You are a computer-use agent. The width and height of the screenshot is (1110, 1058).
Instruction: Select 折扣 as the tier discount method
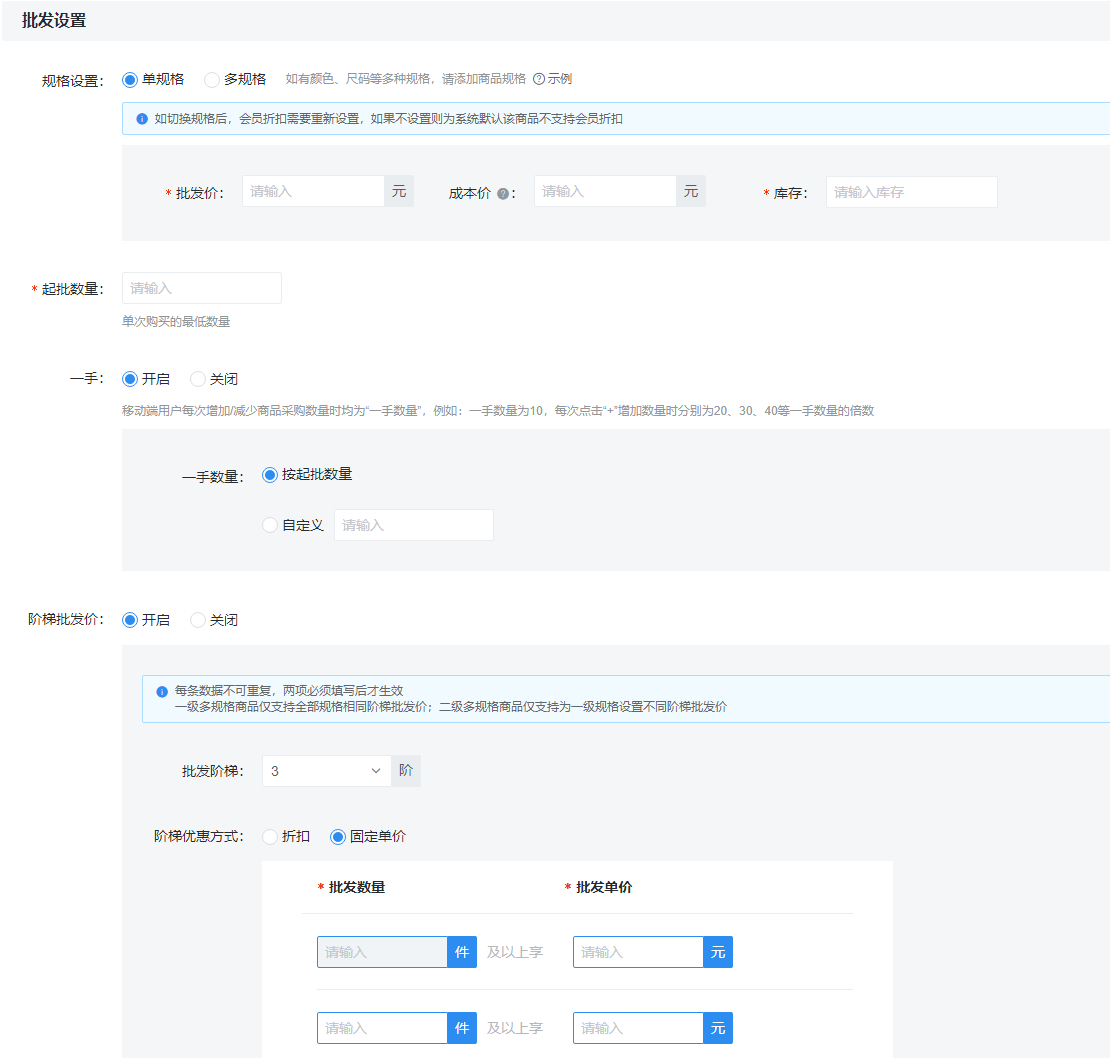pyautogui.click(x=269, y=836)
